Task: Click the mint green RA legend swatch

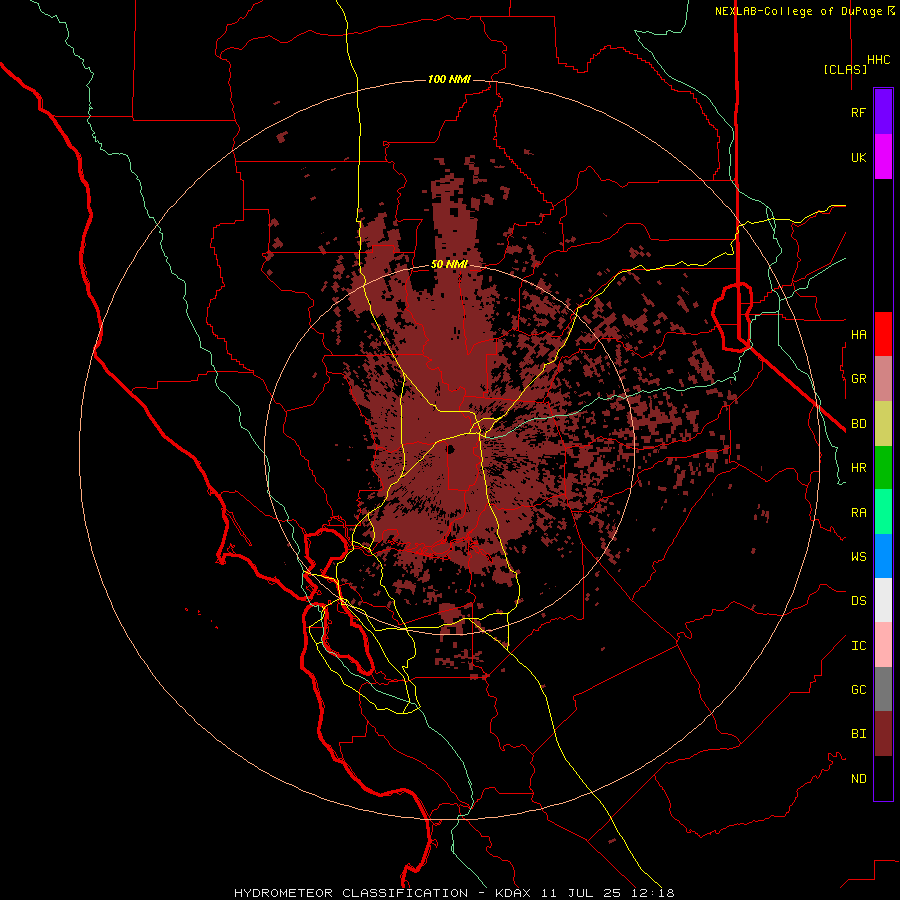Action: coord(883,512)
